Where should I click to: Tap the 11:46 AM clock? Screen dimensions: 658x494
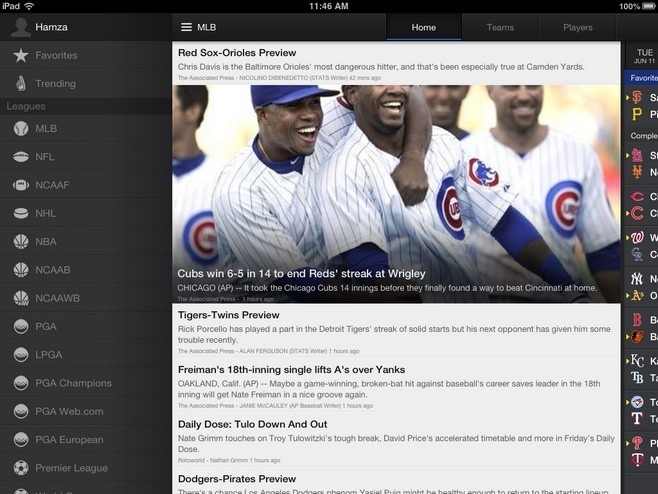click(329, 6)
